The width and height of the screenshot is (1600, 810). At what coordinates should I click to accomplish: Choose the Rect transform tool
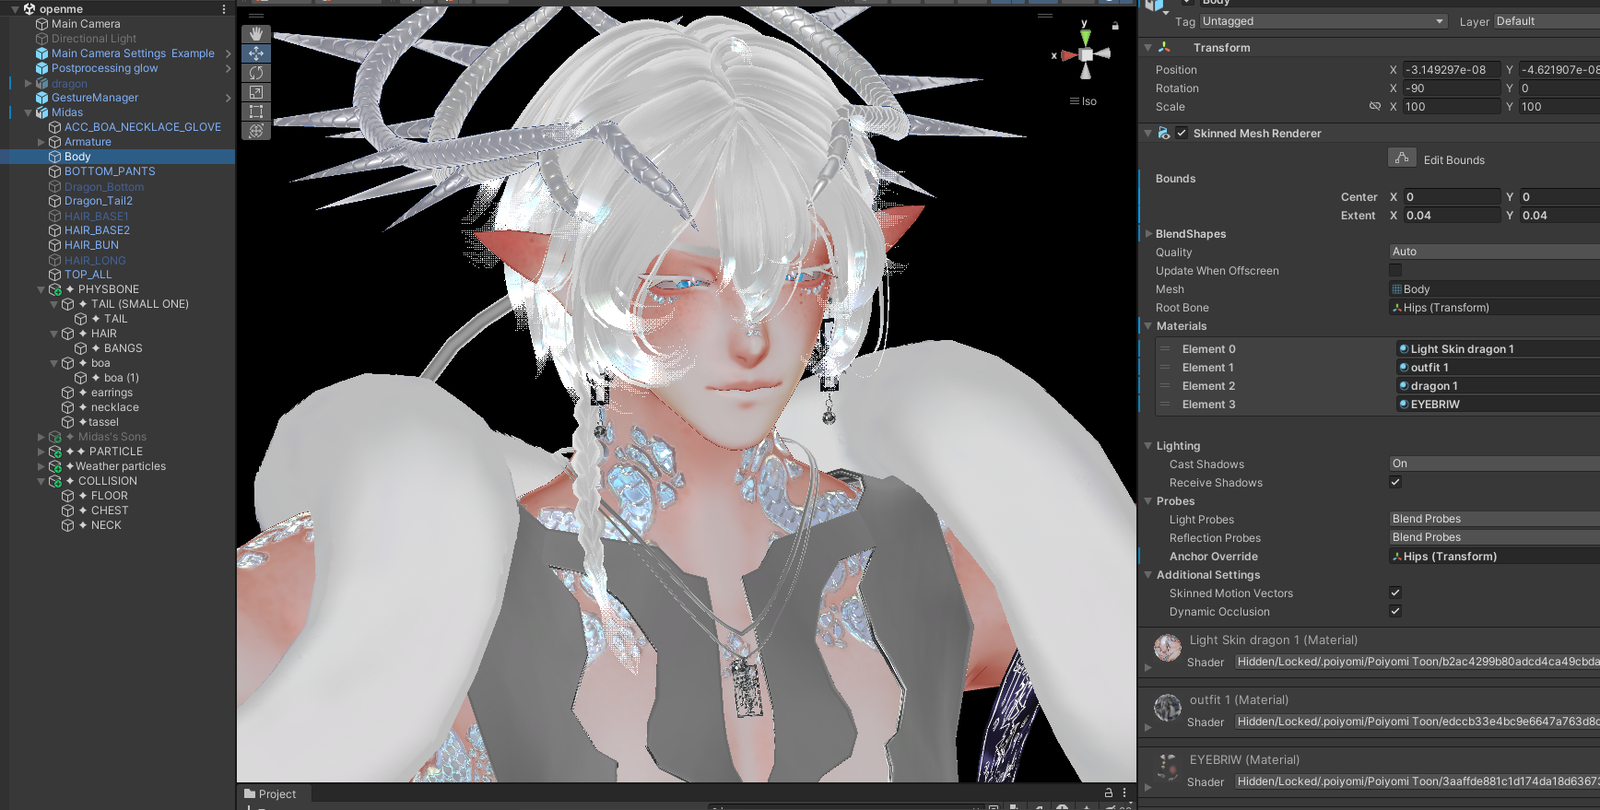pyautogui.click(x=256, y=111)
